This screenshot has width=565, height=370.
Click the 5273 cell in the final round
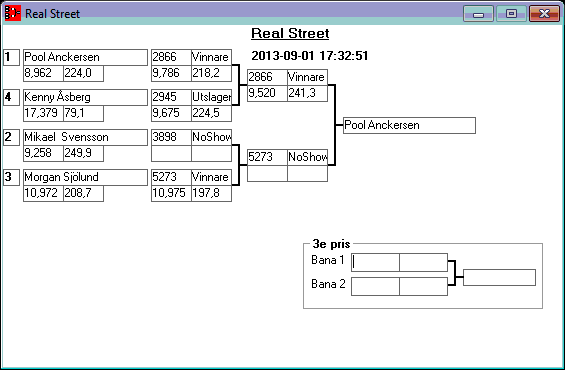[267, 157]
